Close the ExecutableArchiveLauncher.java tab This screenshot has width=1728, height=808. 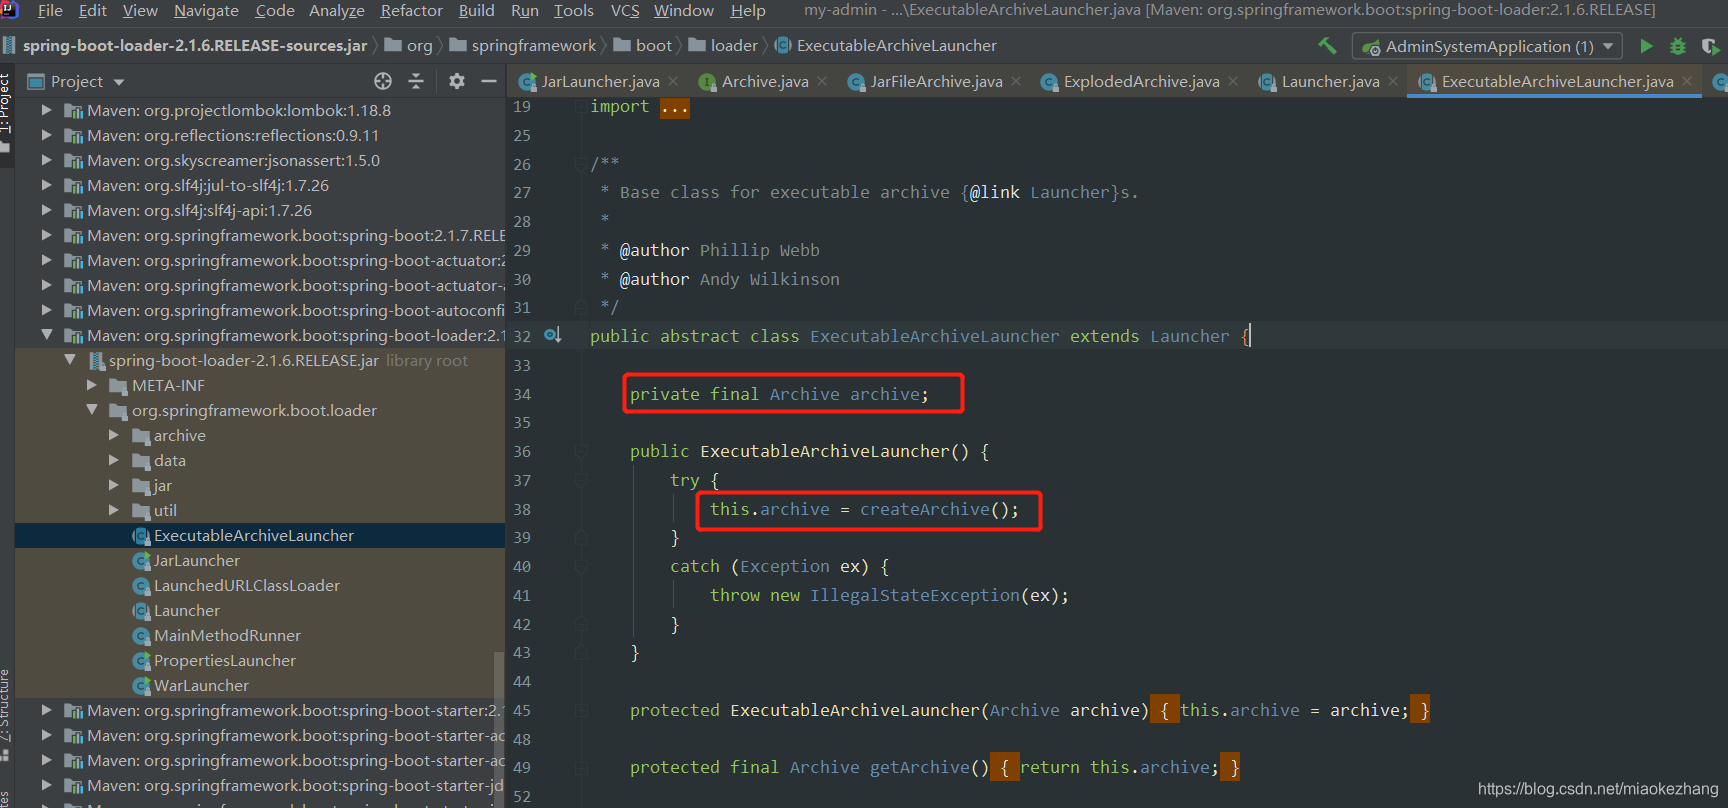point(1687,81)
